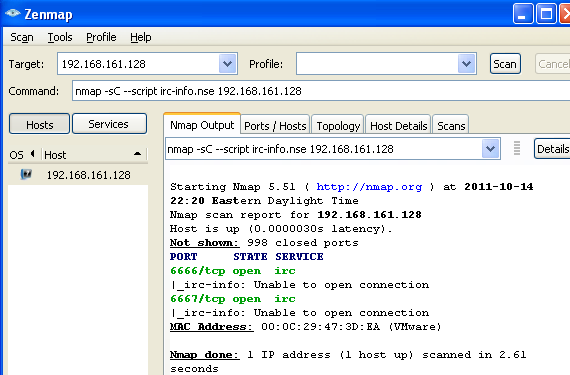The width and height of the screenshot is (570, 375).
Task: Show services list with Services button
Action: point(109,124)
